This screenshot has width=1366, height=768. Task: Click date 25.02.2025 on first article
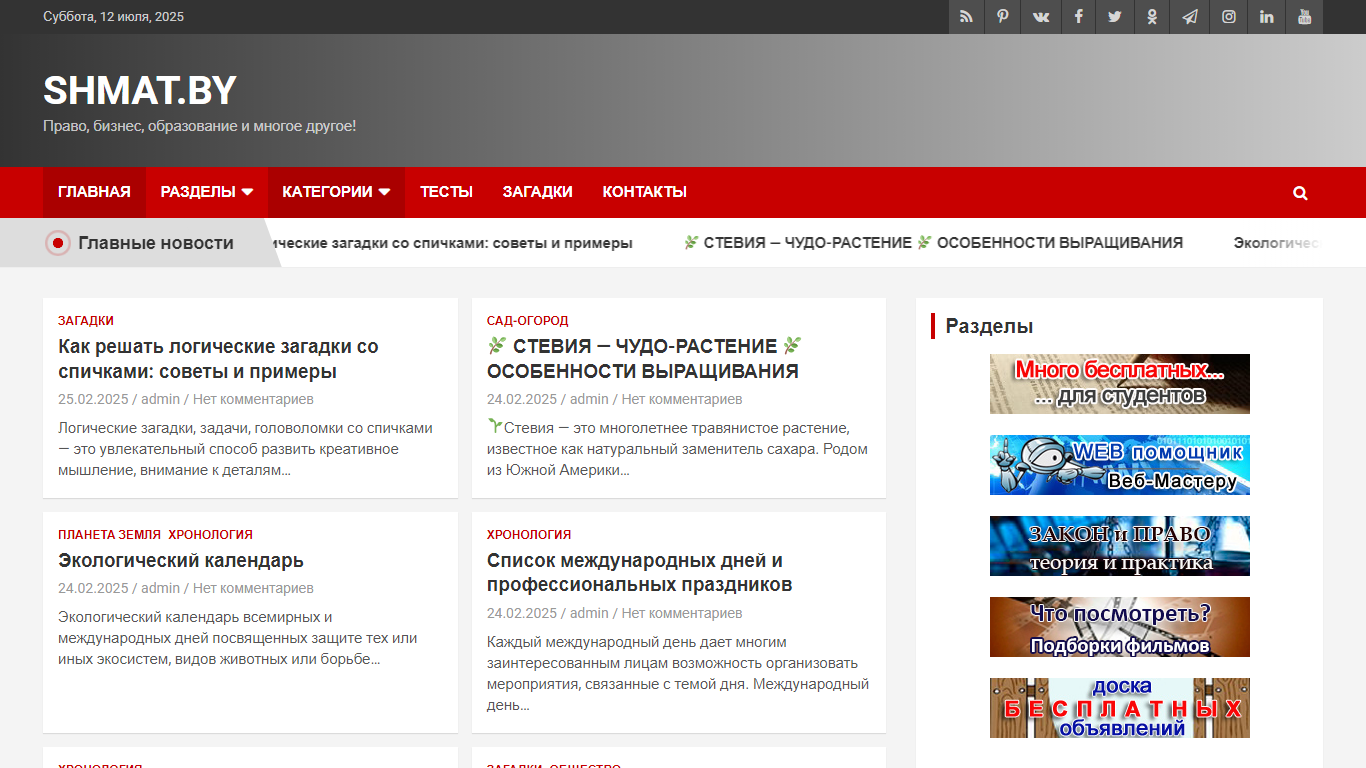93,399
